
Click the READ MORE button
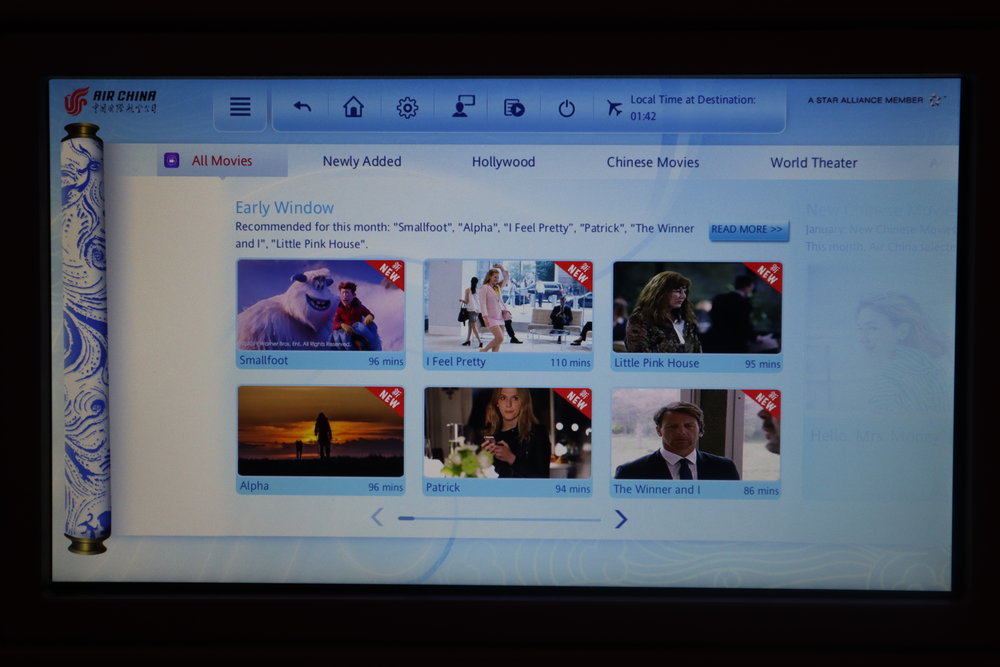747,229
